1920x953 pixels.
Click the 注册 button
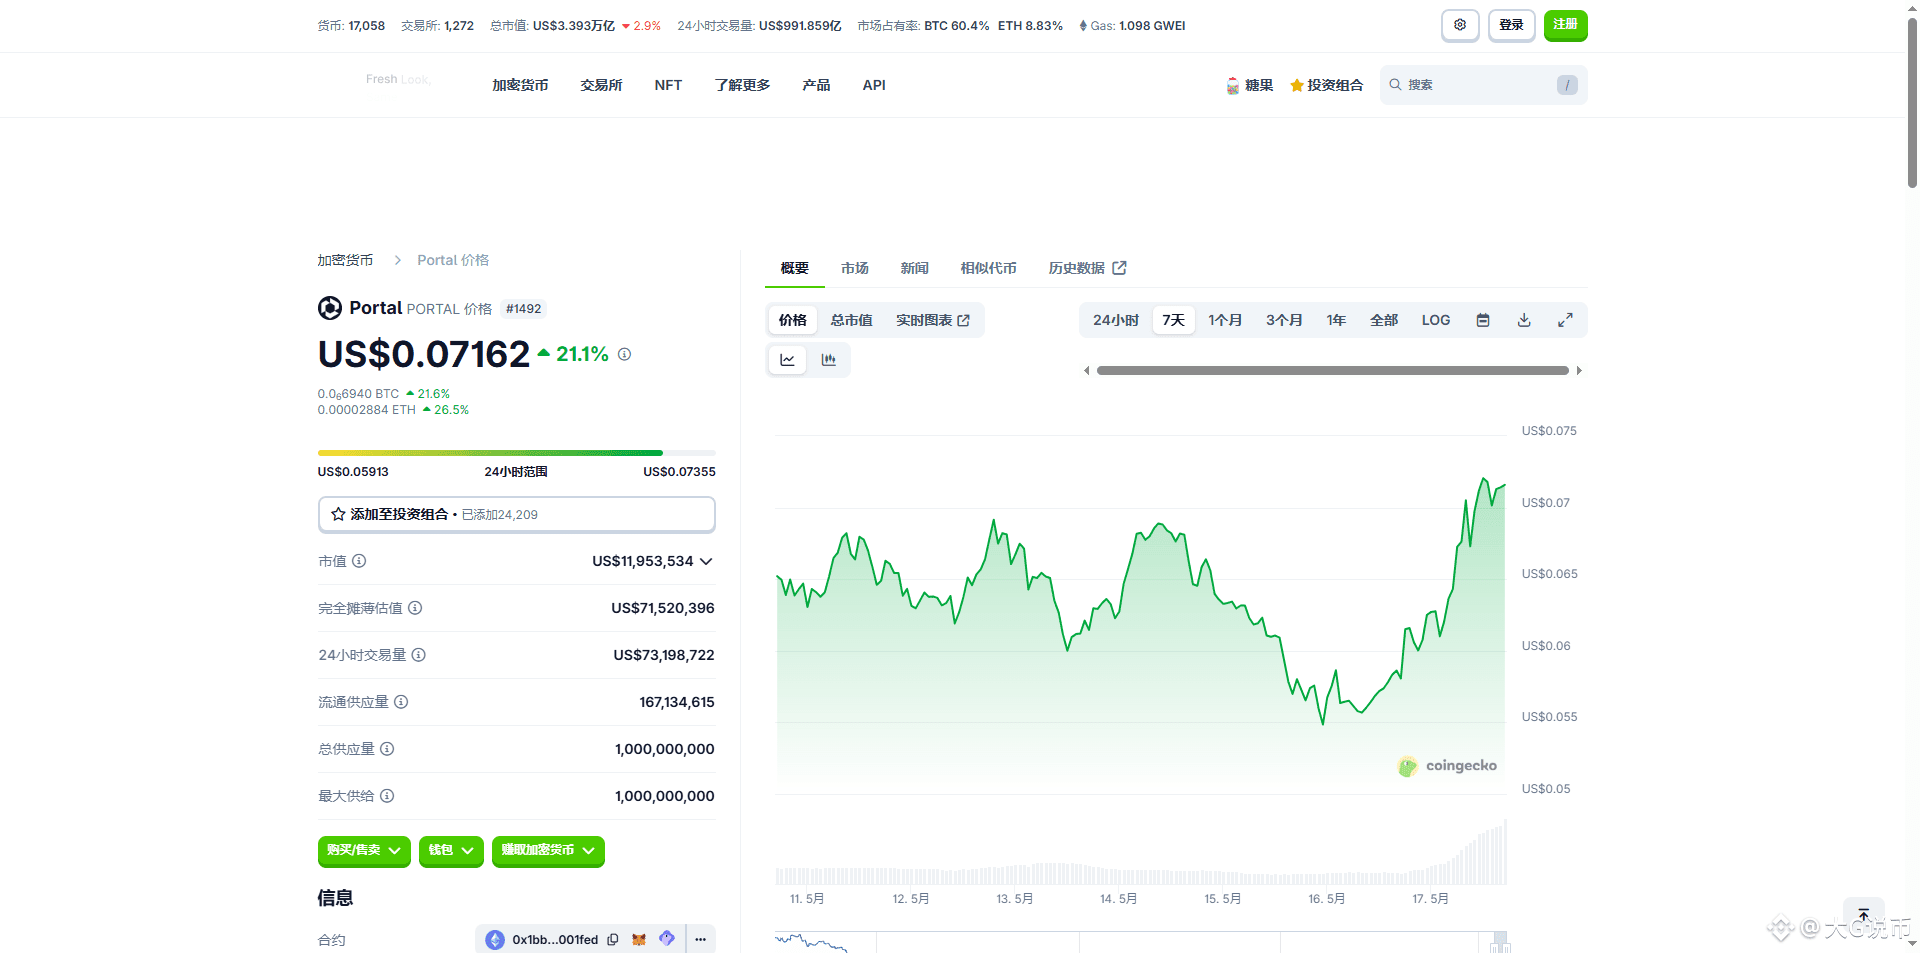pyautogui.click(x=1565, y=25)
